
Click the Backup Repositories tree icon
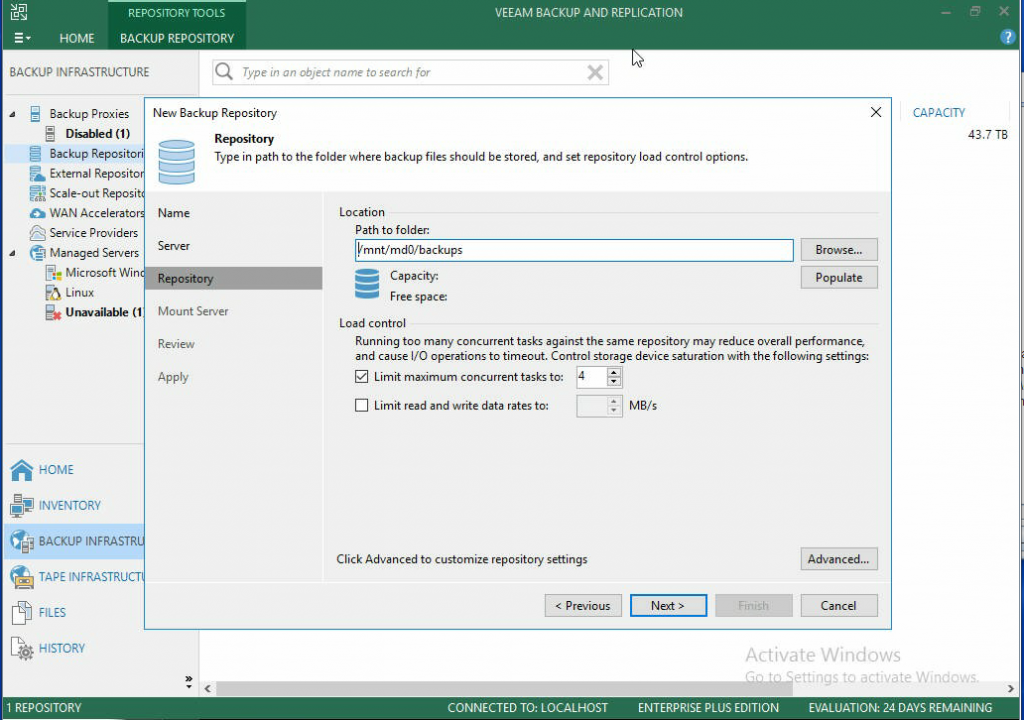click(36, 154)
